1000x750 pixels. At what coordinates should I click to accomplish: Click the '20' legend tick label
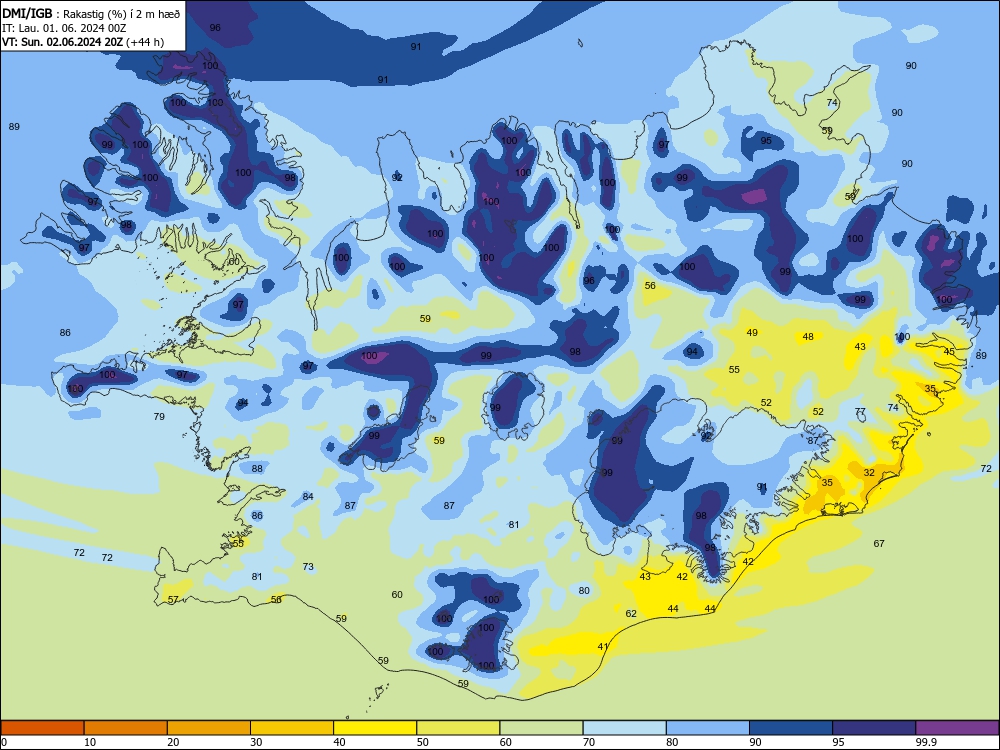[x=173, y=742]
